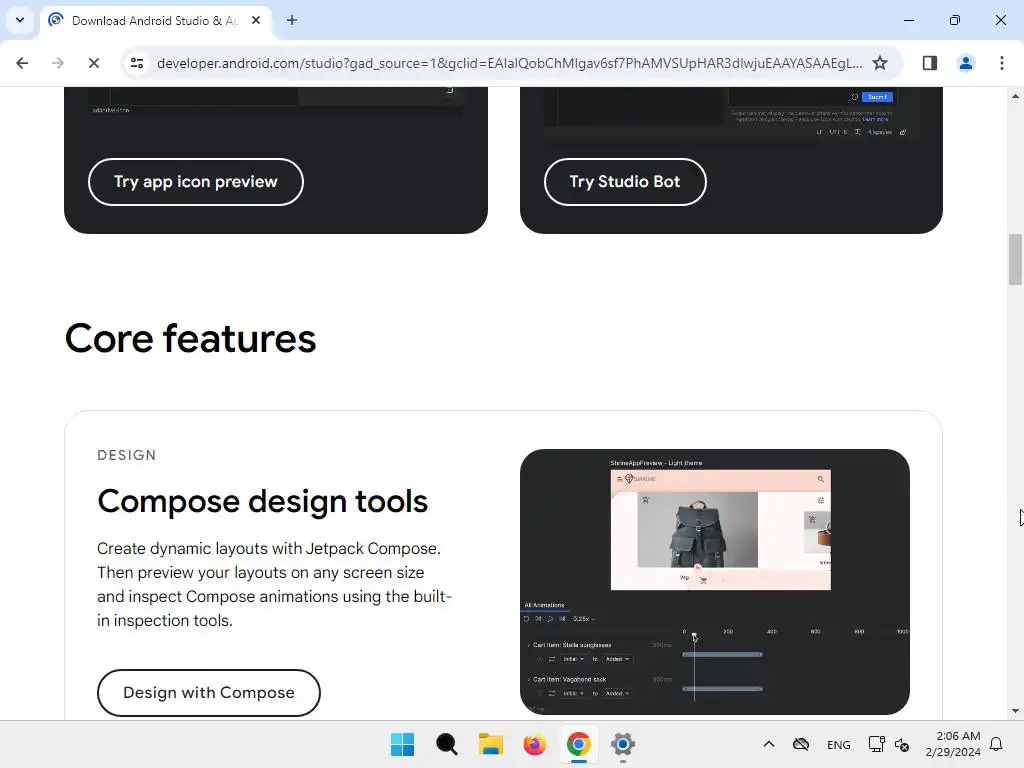Open the Windows Start menu
Viewport: 1024px width, 768px height.
pos(402,744)
